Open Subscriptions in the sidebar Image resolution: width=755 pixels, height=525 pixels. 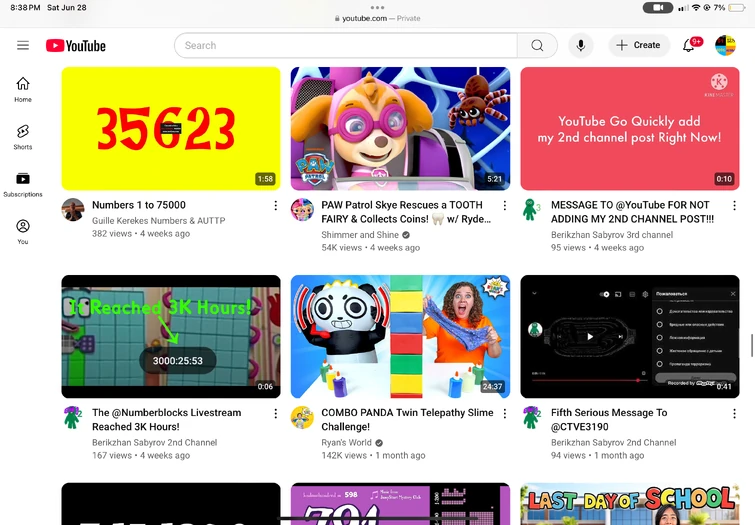point(23,185)
